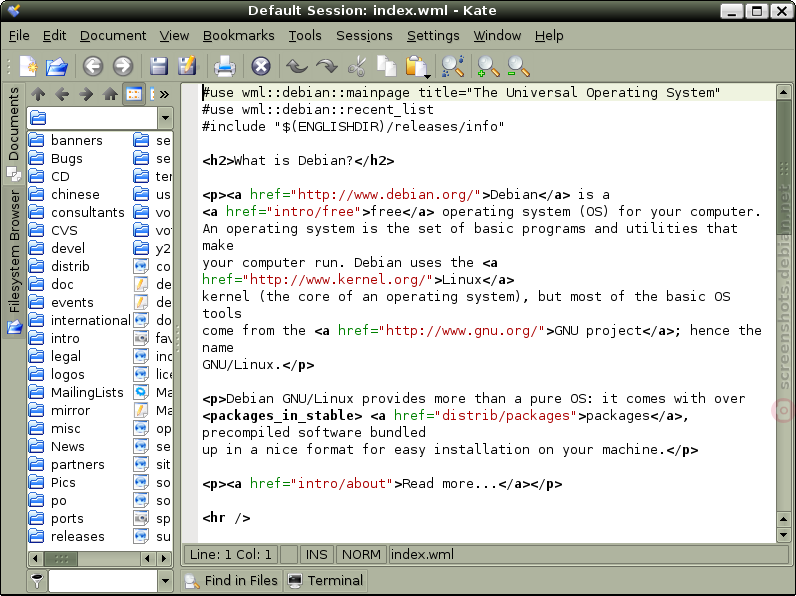This screenshot has height=596, width=796.
Task: Go to parent folder in file browser
Action: (38, 94)
